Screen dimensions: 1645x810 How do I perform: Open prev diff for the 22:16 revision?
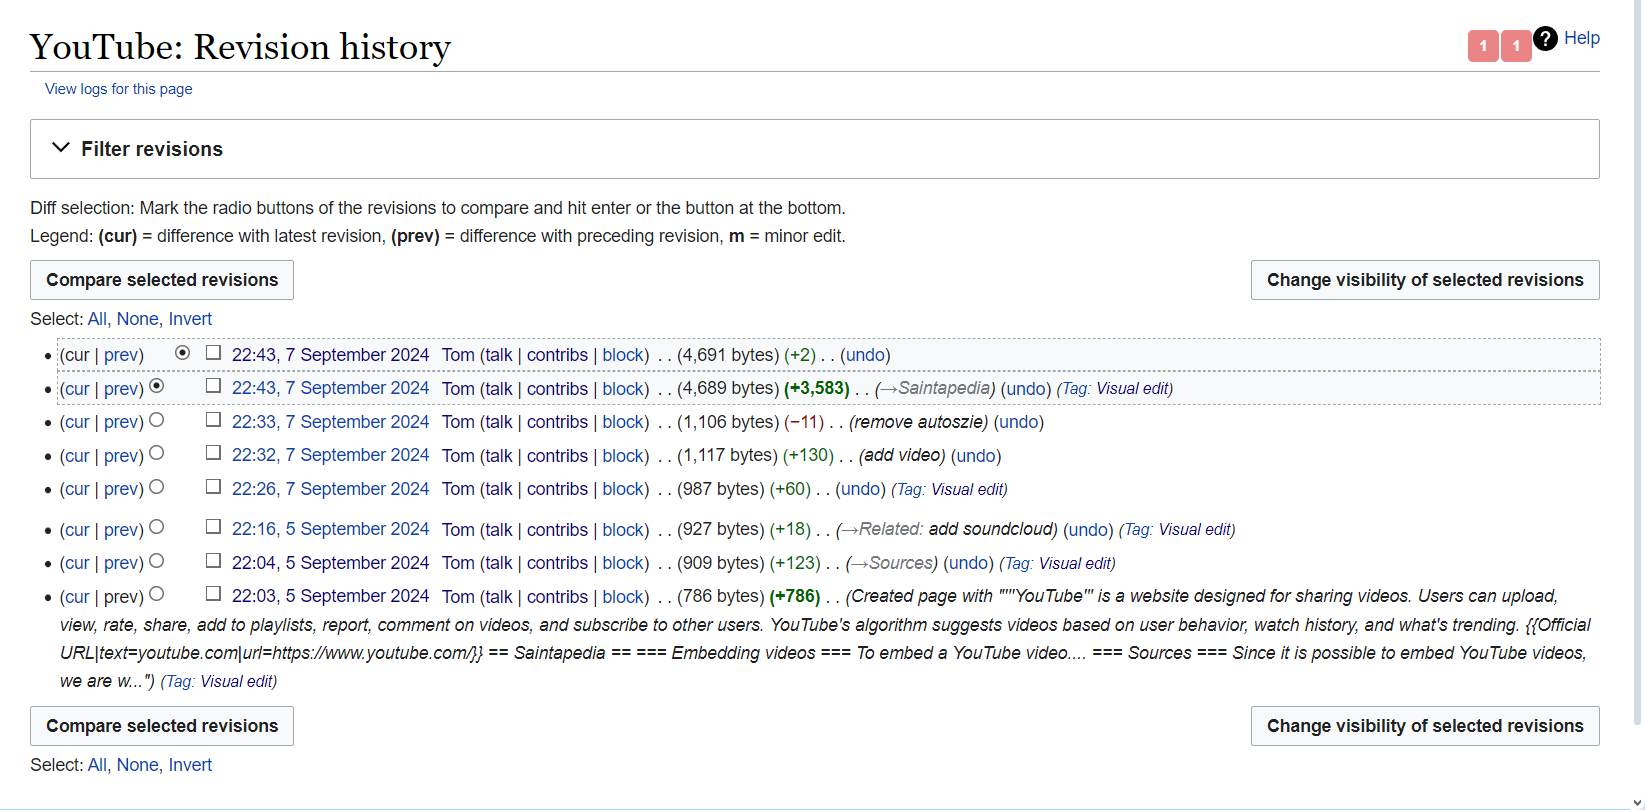pyautogui.click(x=123, y=530)
